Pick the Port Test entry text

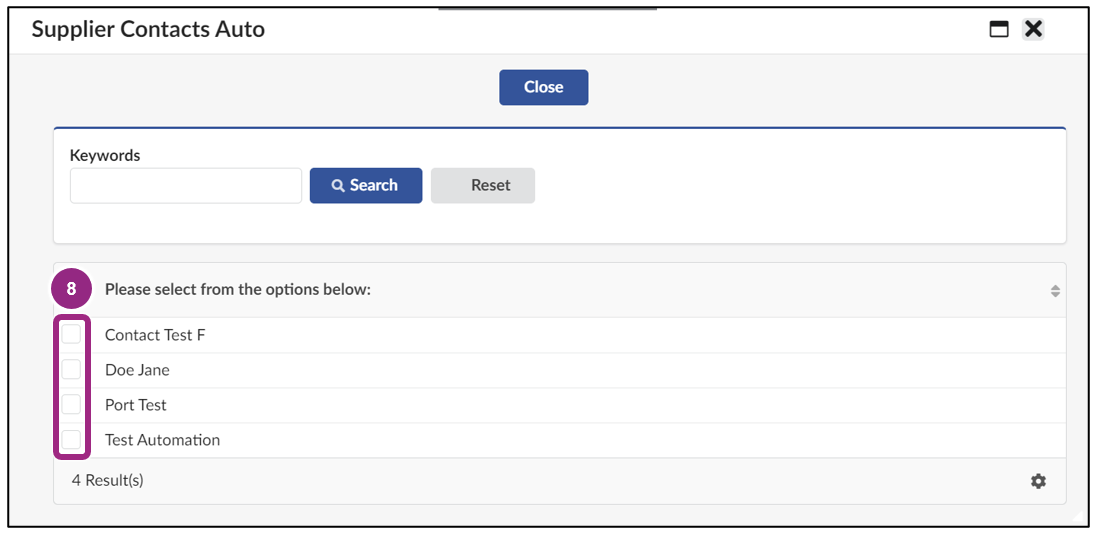[x=136, y=405]
